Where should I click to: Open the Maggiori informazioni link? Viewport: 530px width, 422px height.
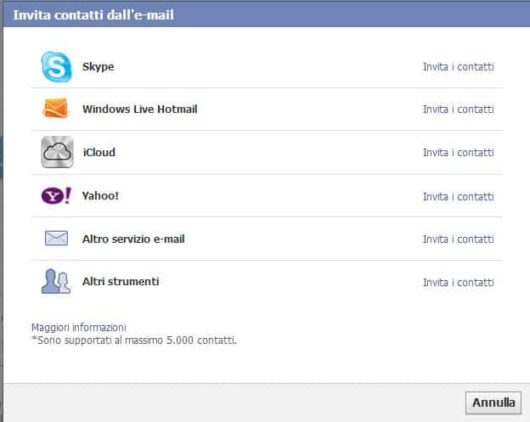pyautogui.click(x=79, y=327)
